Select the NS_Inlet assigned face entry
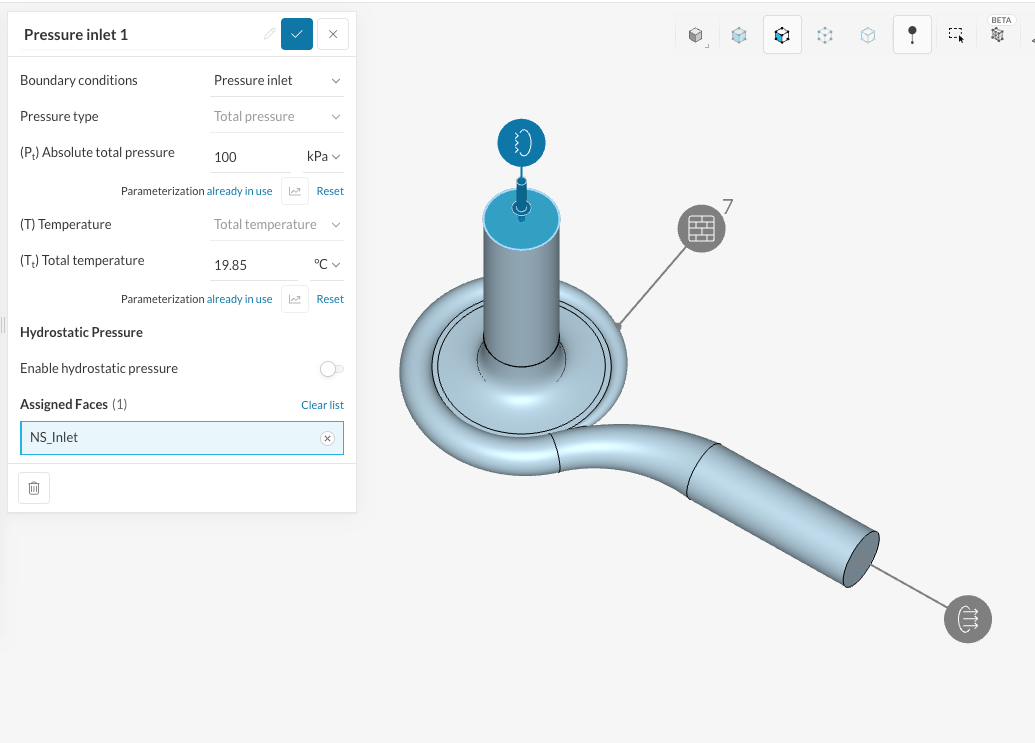 (182, 438)
